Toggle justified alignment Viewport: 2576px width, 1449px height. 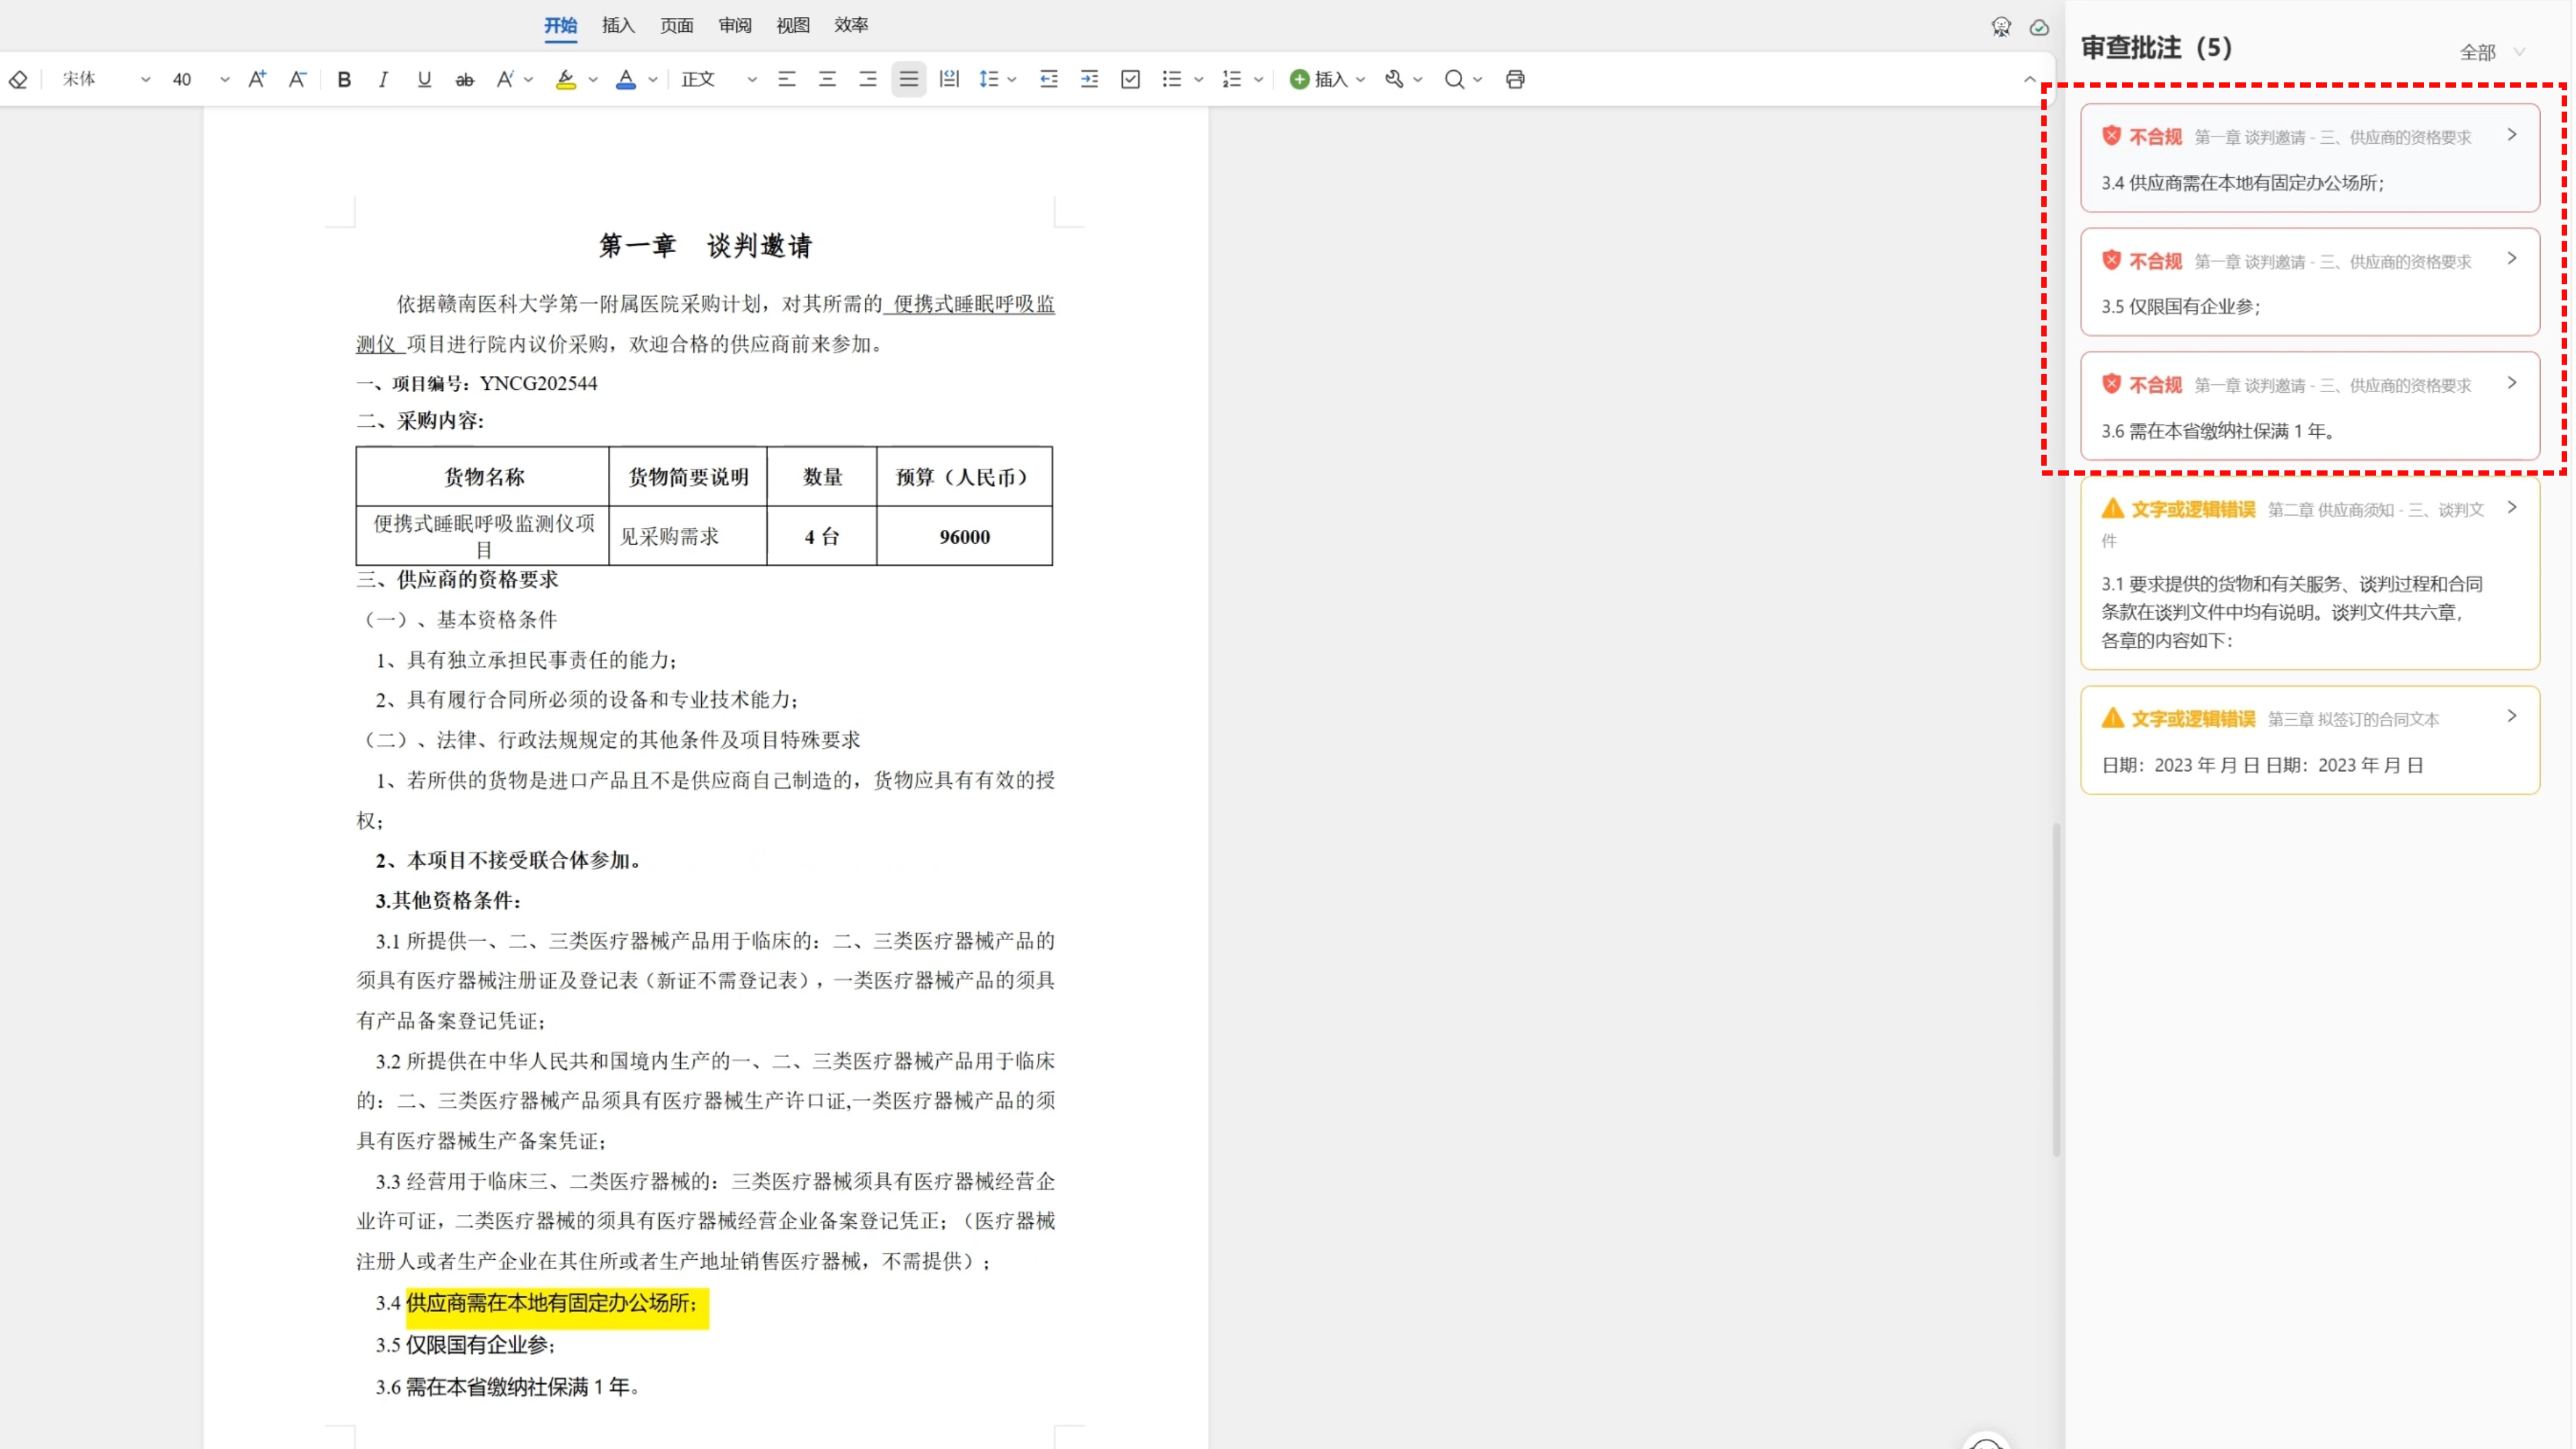tap(908, 79)
